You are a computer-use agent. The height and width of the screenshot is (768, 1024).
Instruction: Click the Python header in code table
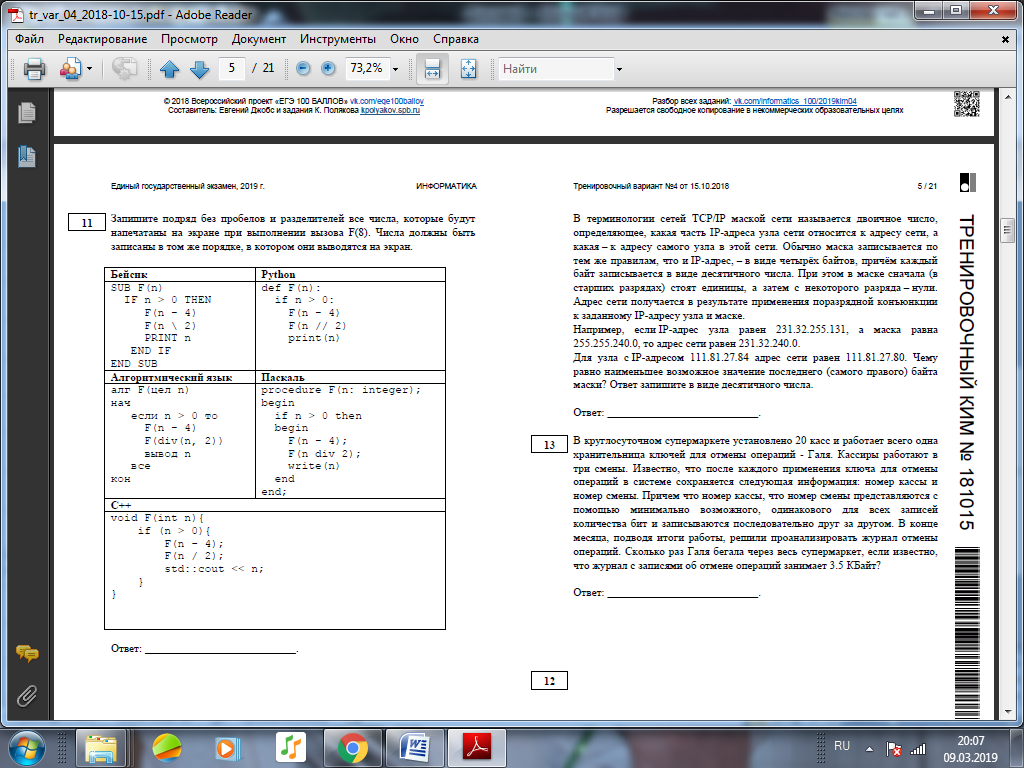278,274
